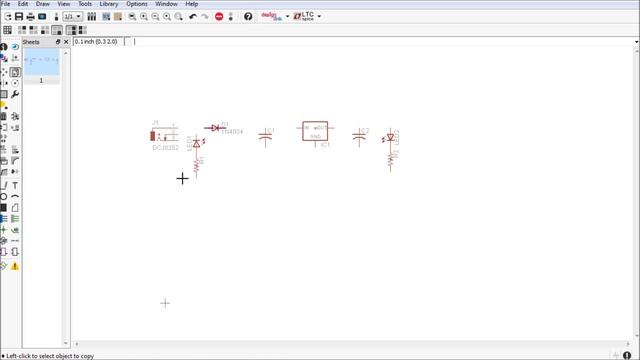Click the LTC Spice logo button
The image size is (640, 360).
tap(304, 16)
